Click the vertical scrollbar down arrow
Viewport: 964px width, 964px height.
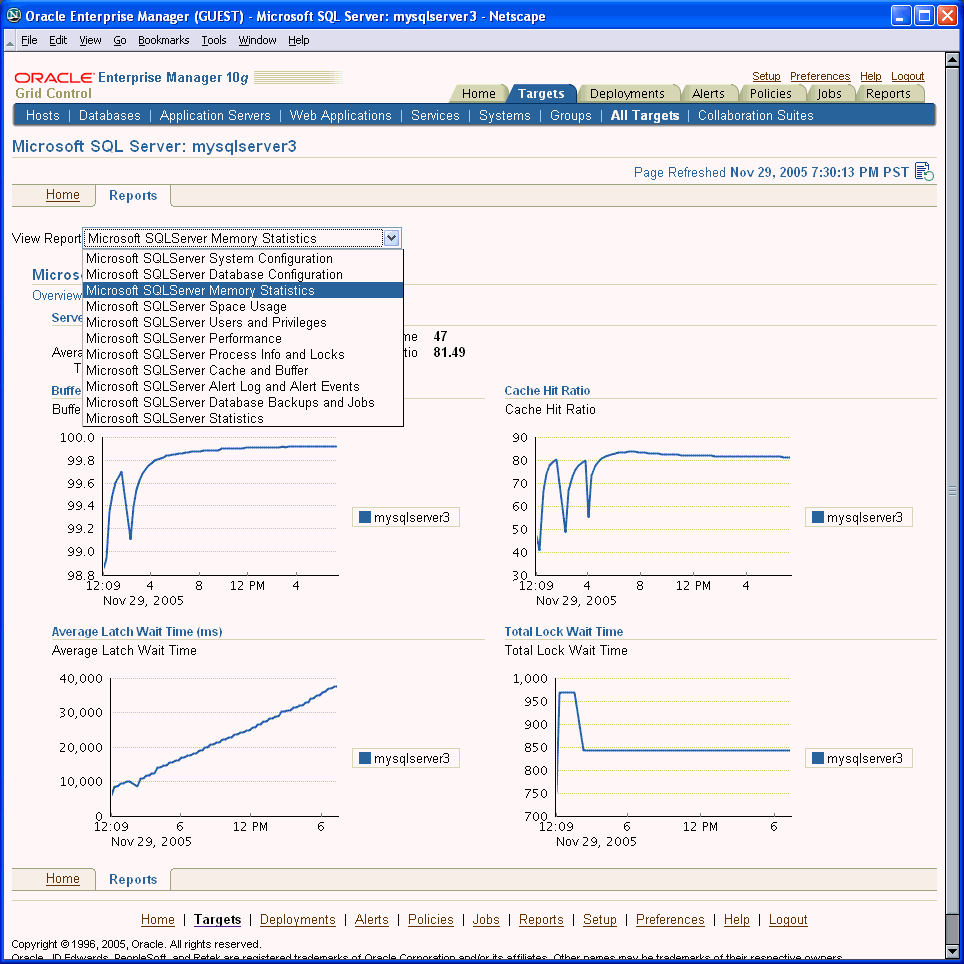953,951
